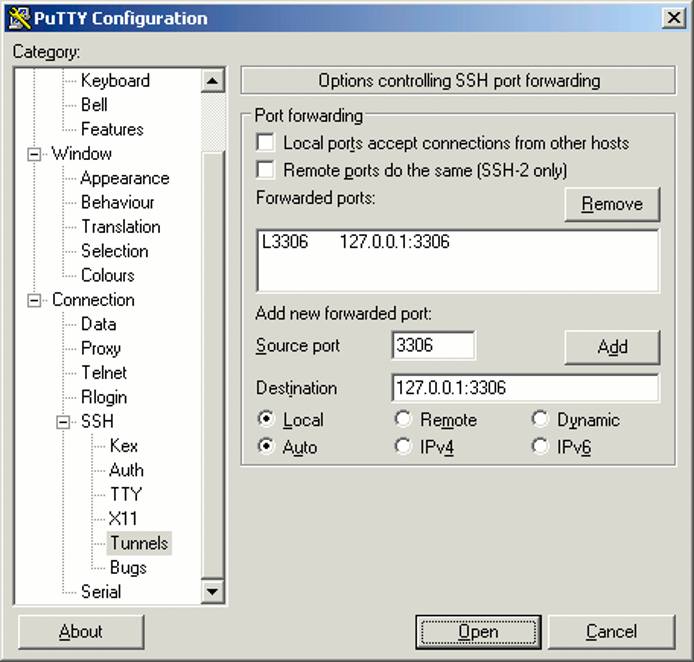This screenshot has height=662, width=694.
Task: Click the Destination input field
Action: 525,388
